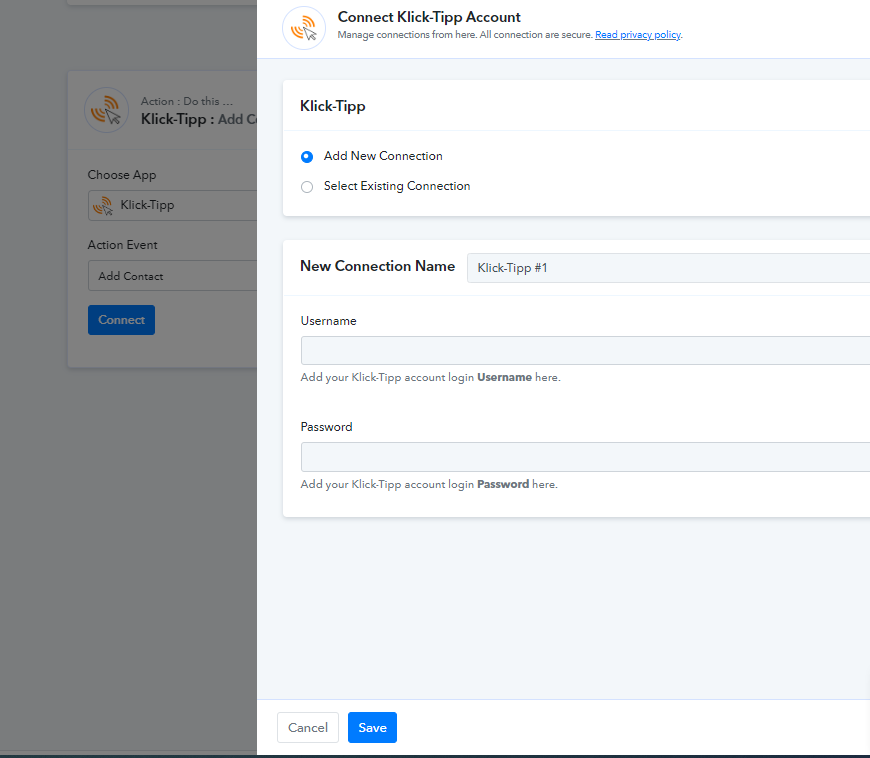Click the Klick-Tipp icon beside Action: Do this
This screenshot has width=870, height=758.
coord(107,110)
